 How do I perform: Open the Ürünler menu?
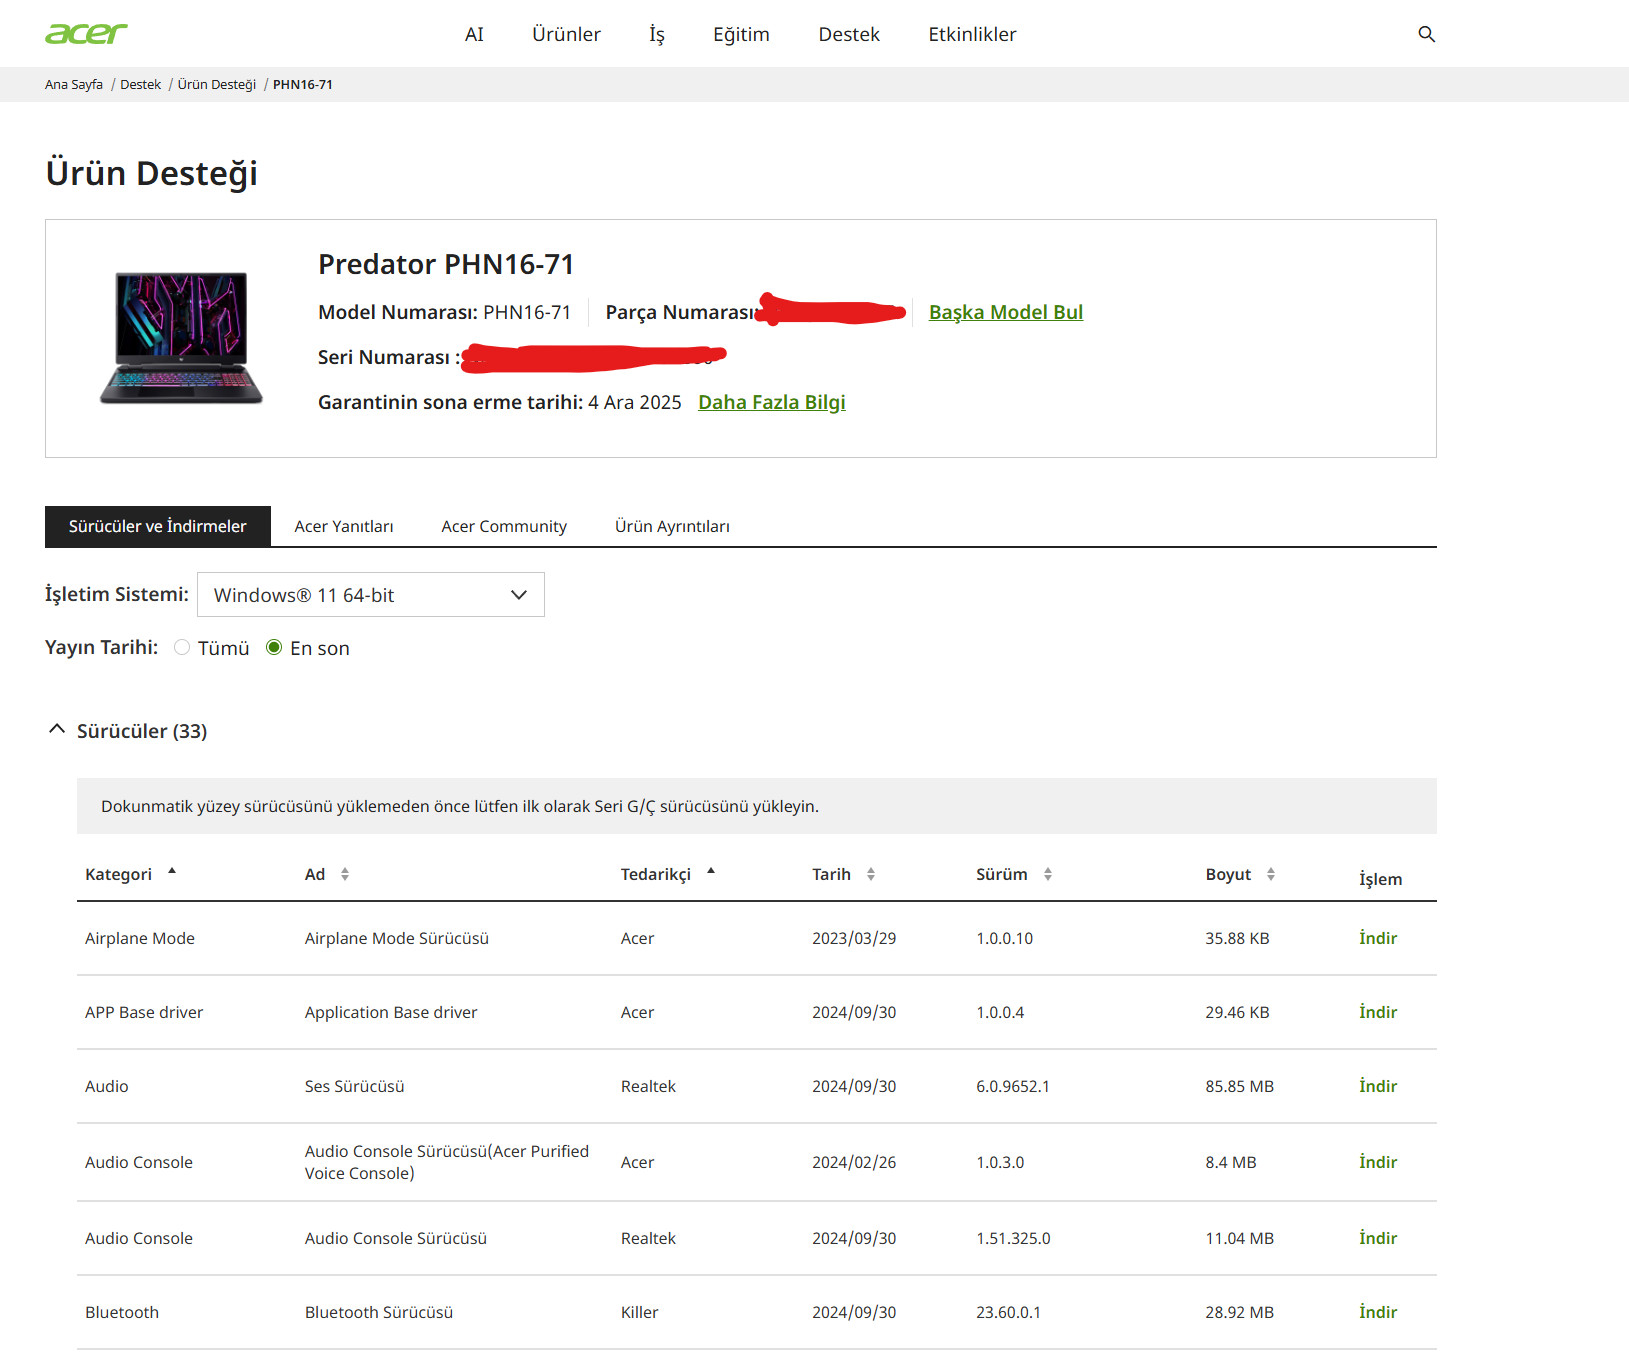click(x=566, y=34)
